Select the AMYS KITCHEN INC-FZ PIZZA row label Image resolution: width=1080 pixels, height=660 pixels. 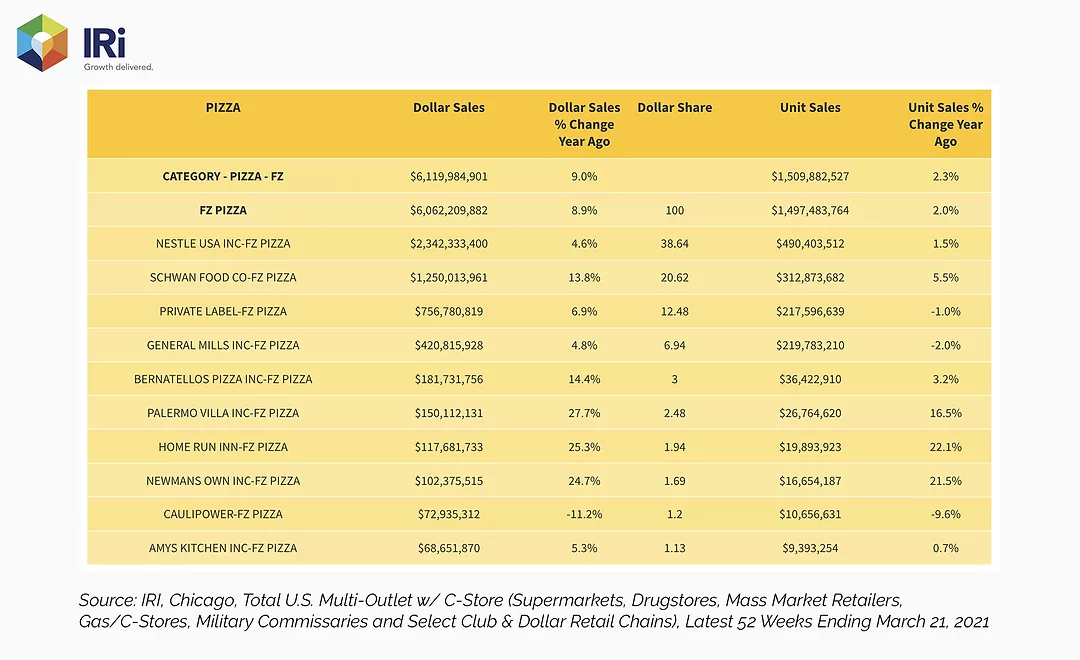tap(223, 548)
